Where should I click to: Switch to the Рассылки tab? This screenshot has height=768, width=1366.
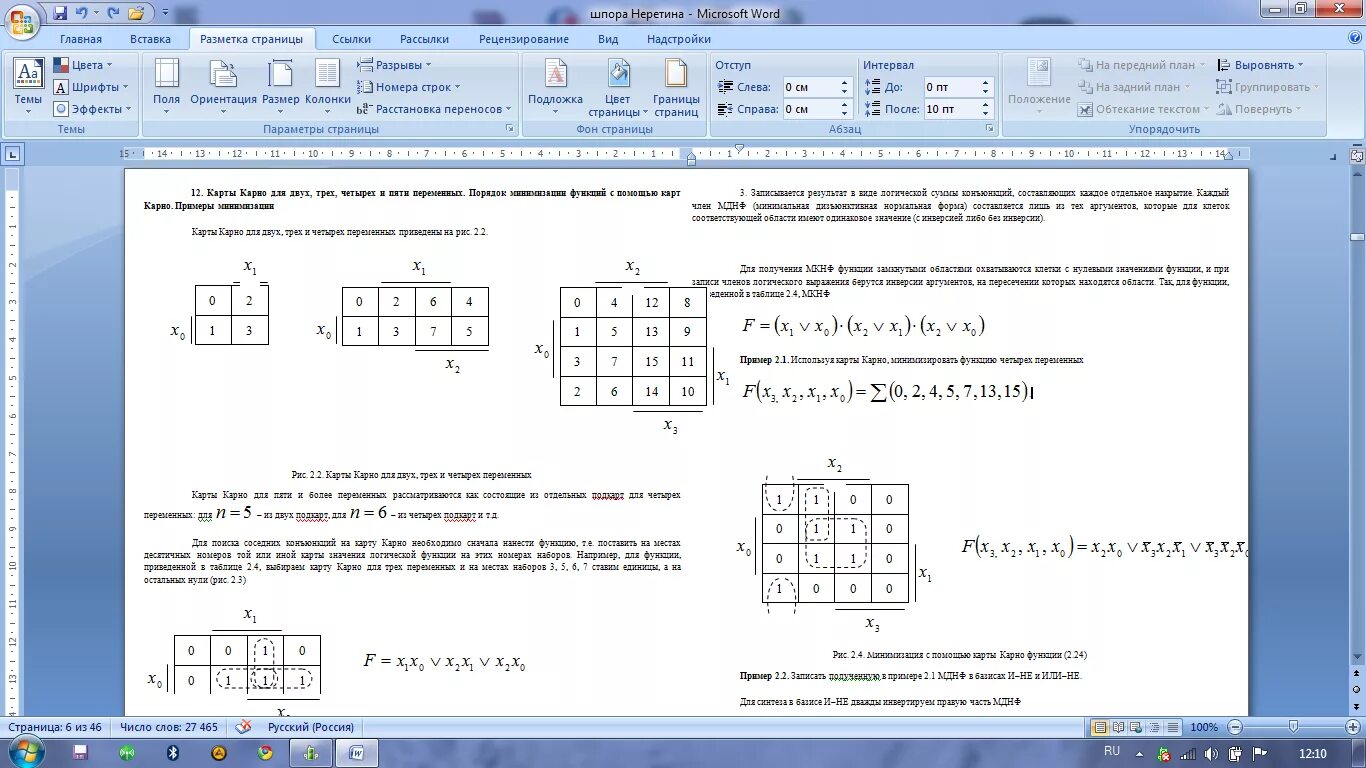tap(425, 39)
